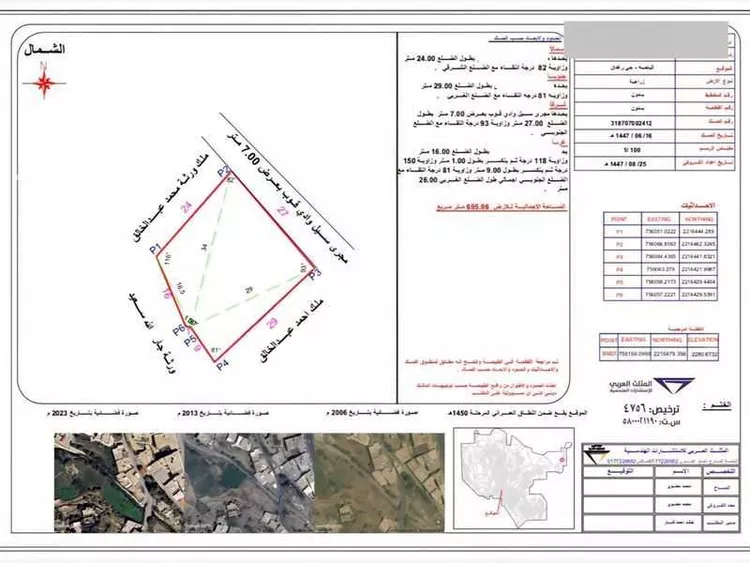Click POINT header in the coordinates table
The width and height of the screenshot is (750, 563).
tap(620, 219)
